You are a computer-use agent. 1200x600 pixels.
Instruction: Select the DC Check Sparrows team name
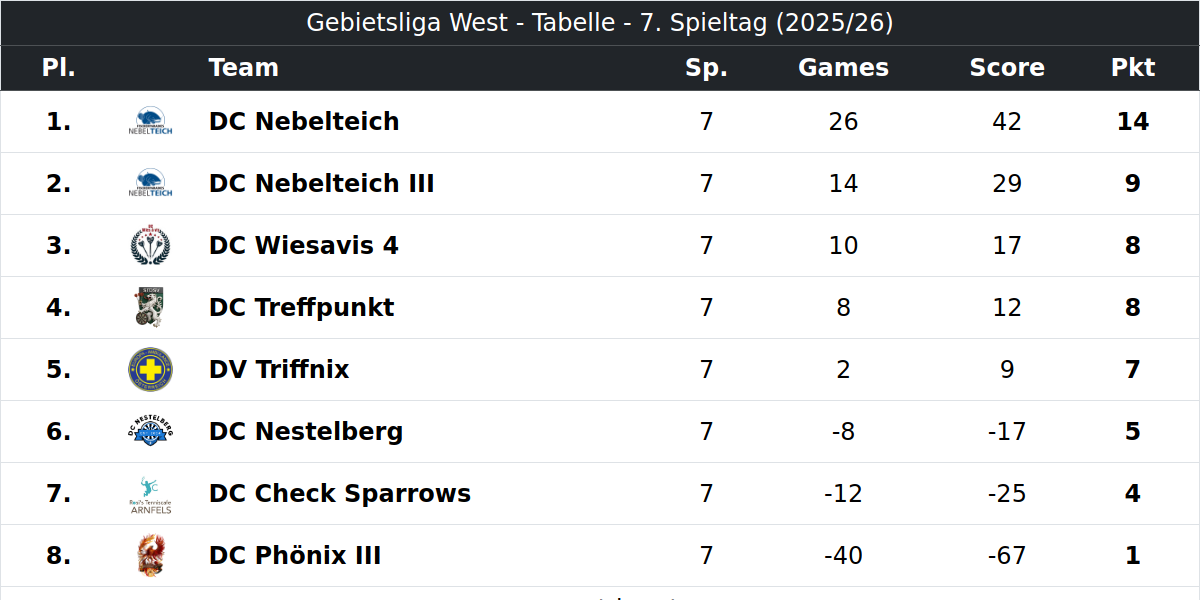(x=340, y=494)
